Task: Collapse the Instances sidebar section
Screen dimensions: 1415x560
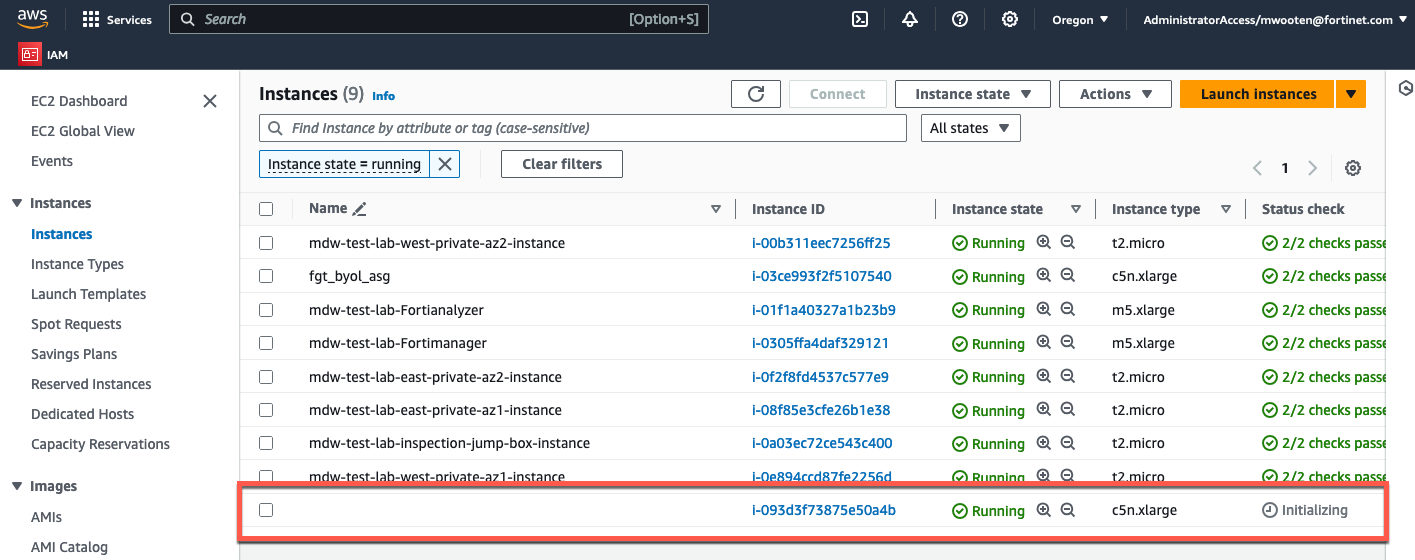Action: 17,203
